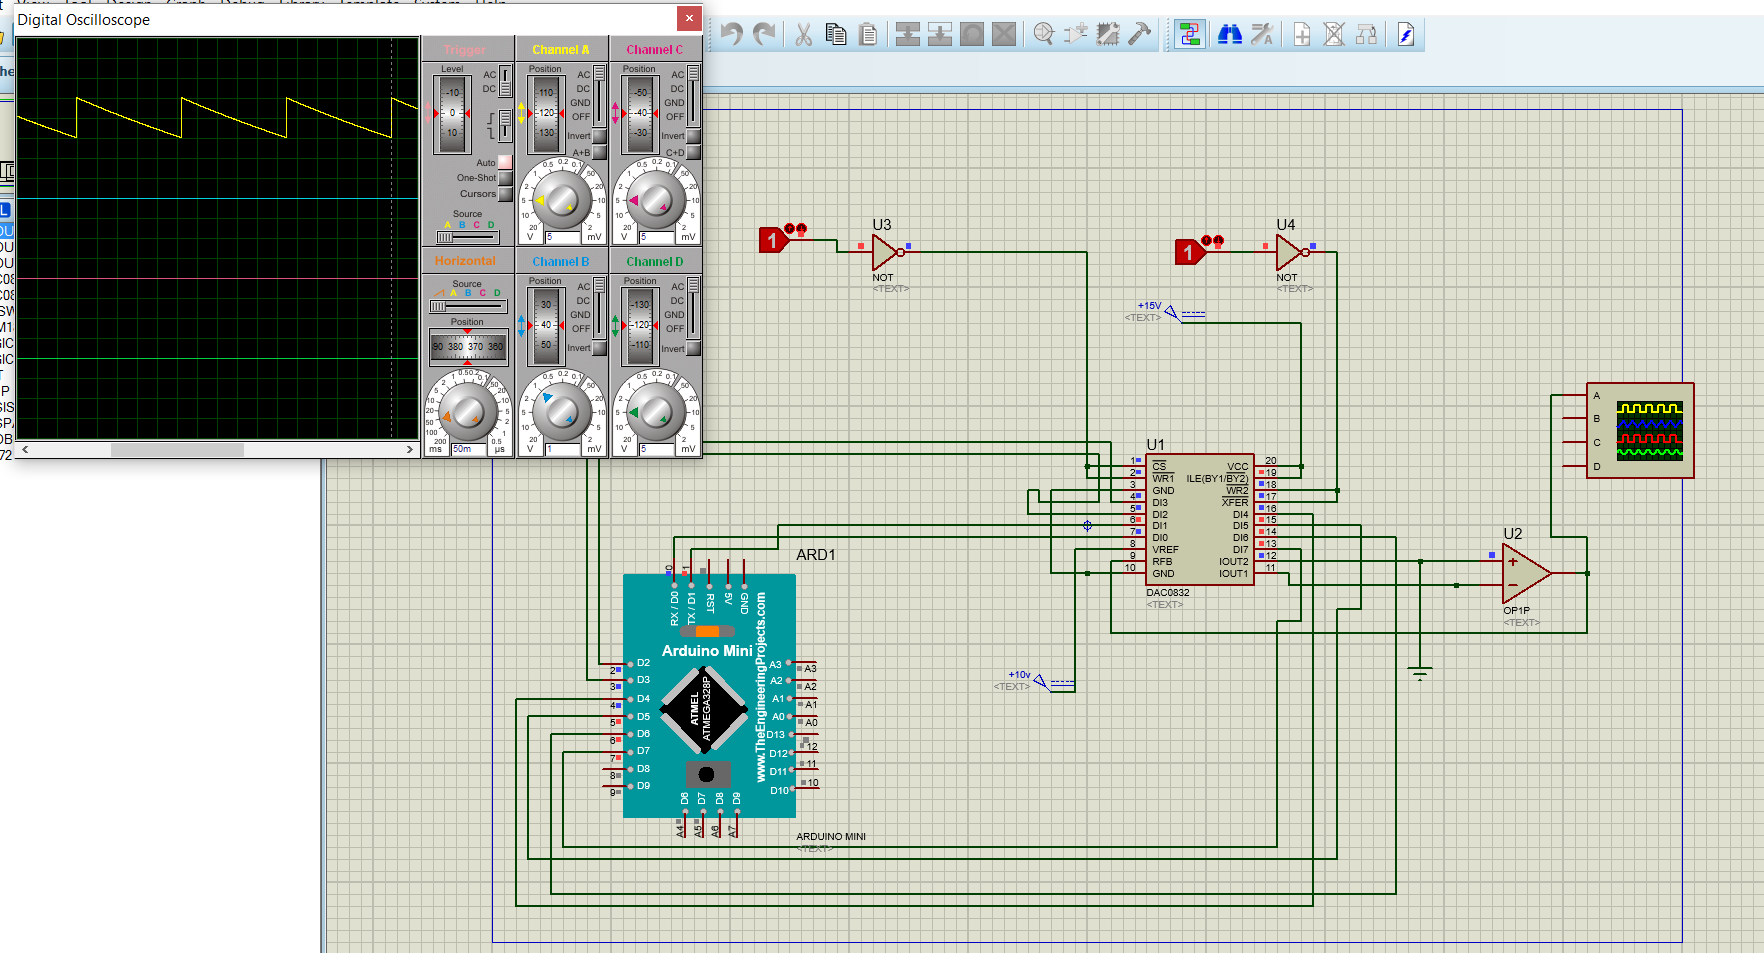This screenshot has width=1764, height=953.
Task: Click the Channel A scale value field
Action: (562, 237)
